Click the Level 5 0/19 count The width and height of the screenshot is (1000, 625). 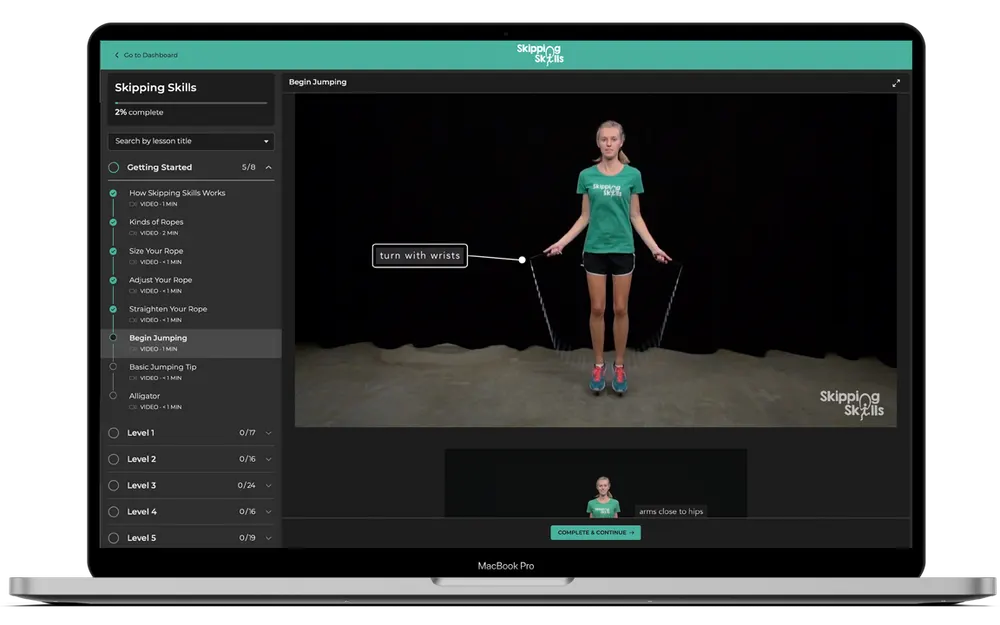[x=247, y=538]
